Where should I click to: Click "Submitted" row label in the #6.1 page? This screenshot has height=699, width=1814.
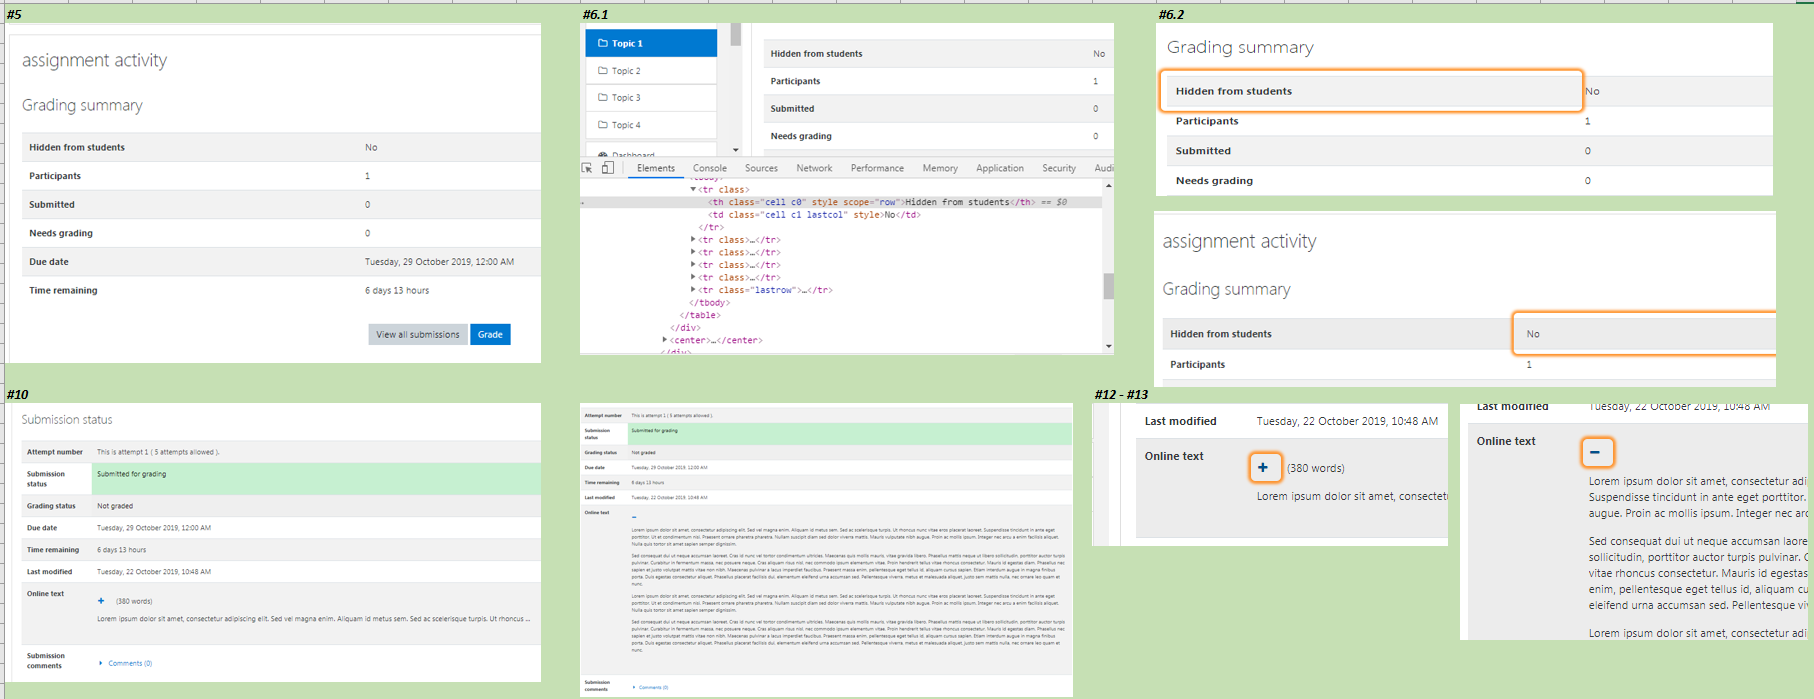click(792, 109)
